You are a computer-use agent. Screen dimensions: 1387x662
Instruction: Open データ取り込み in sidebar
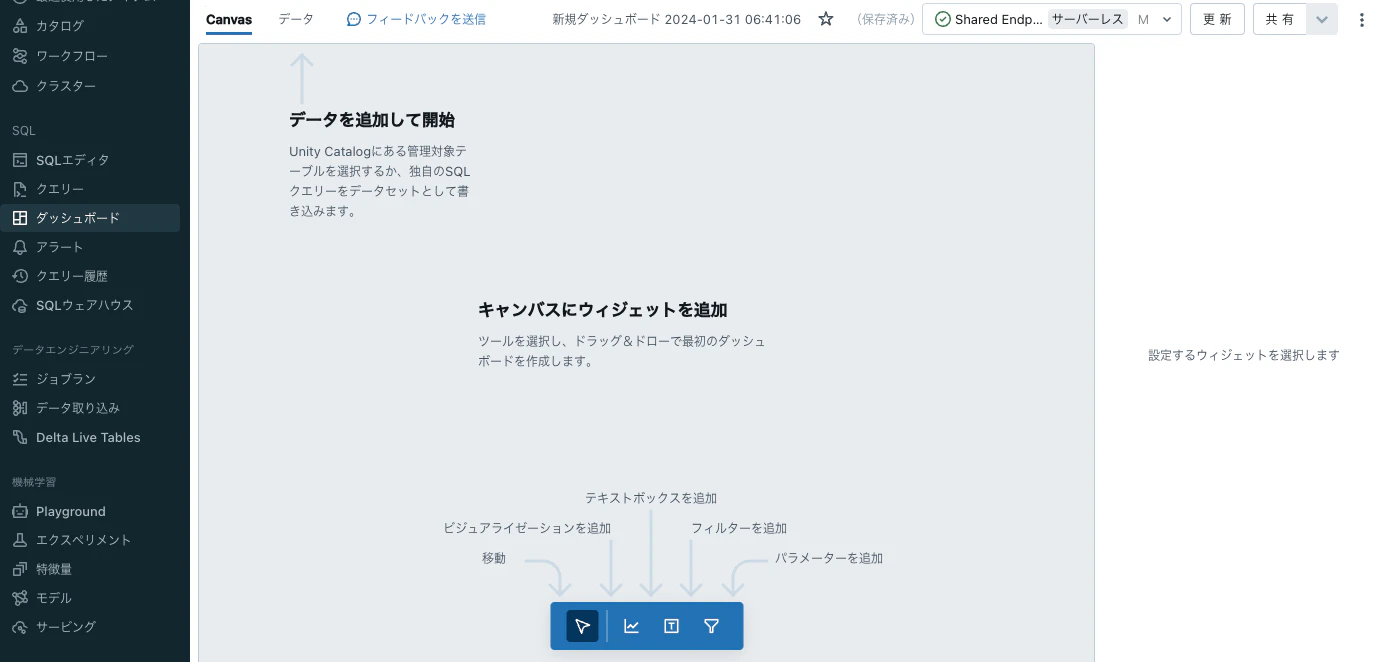(78, 408)
